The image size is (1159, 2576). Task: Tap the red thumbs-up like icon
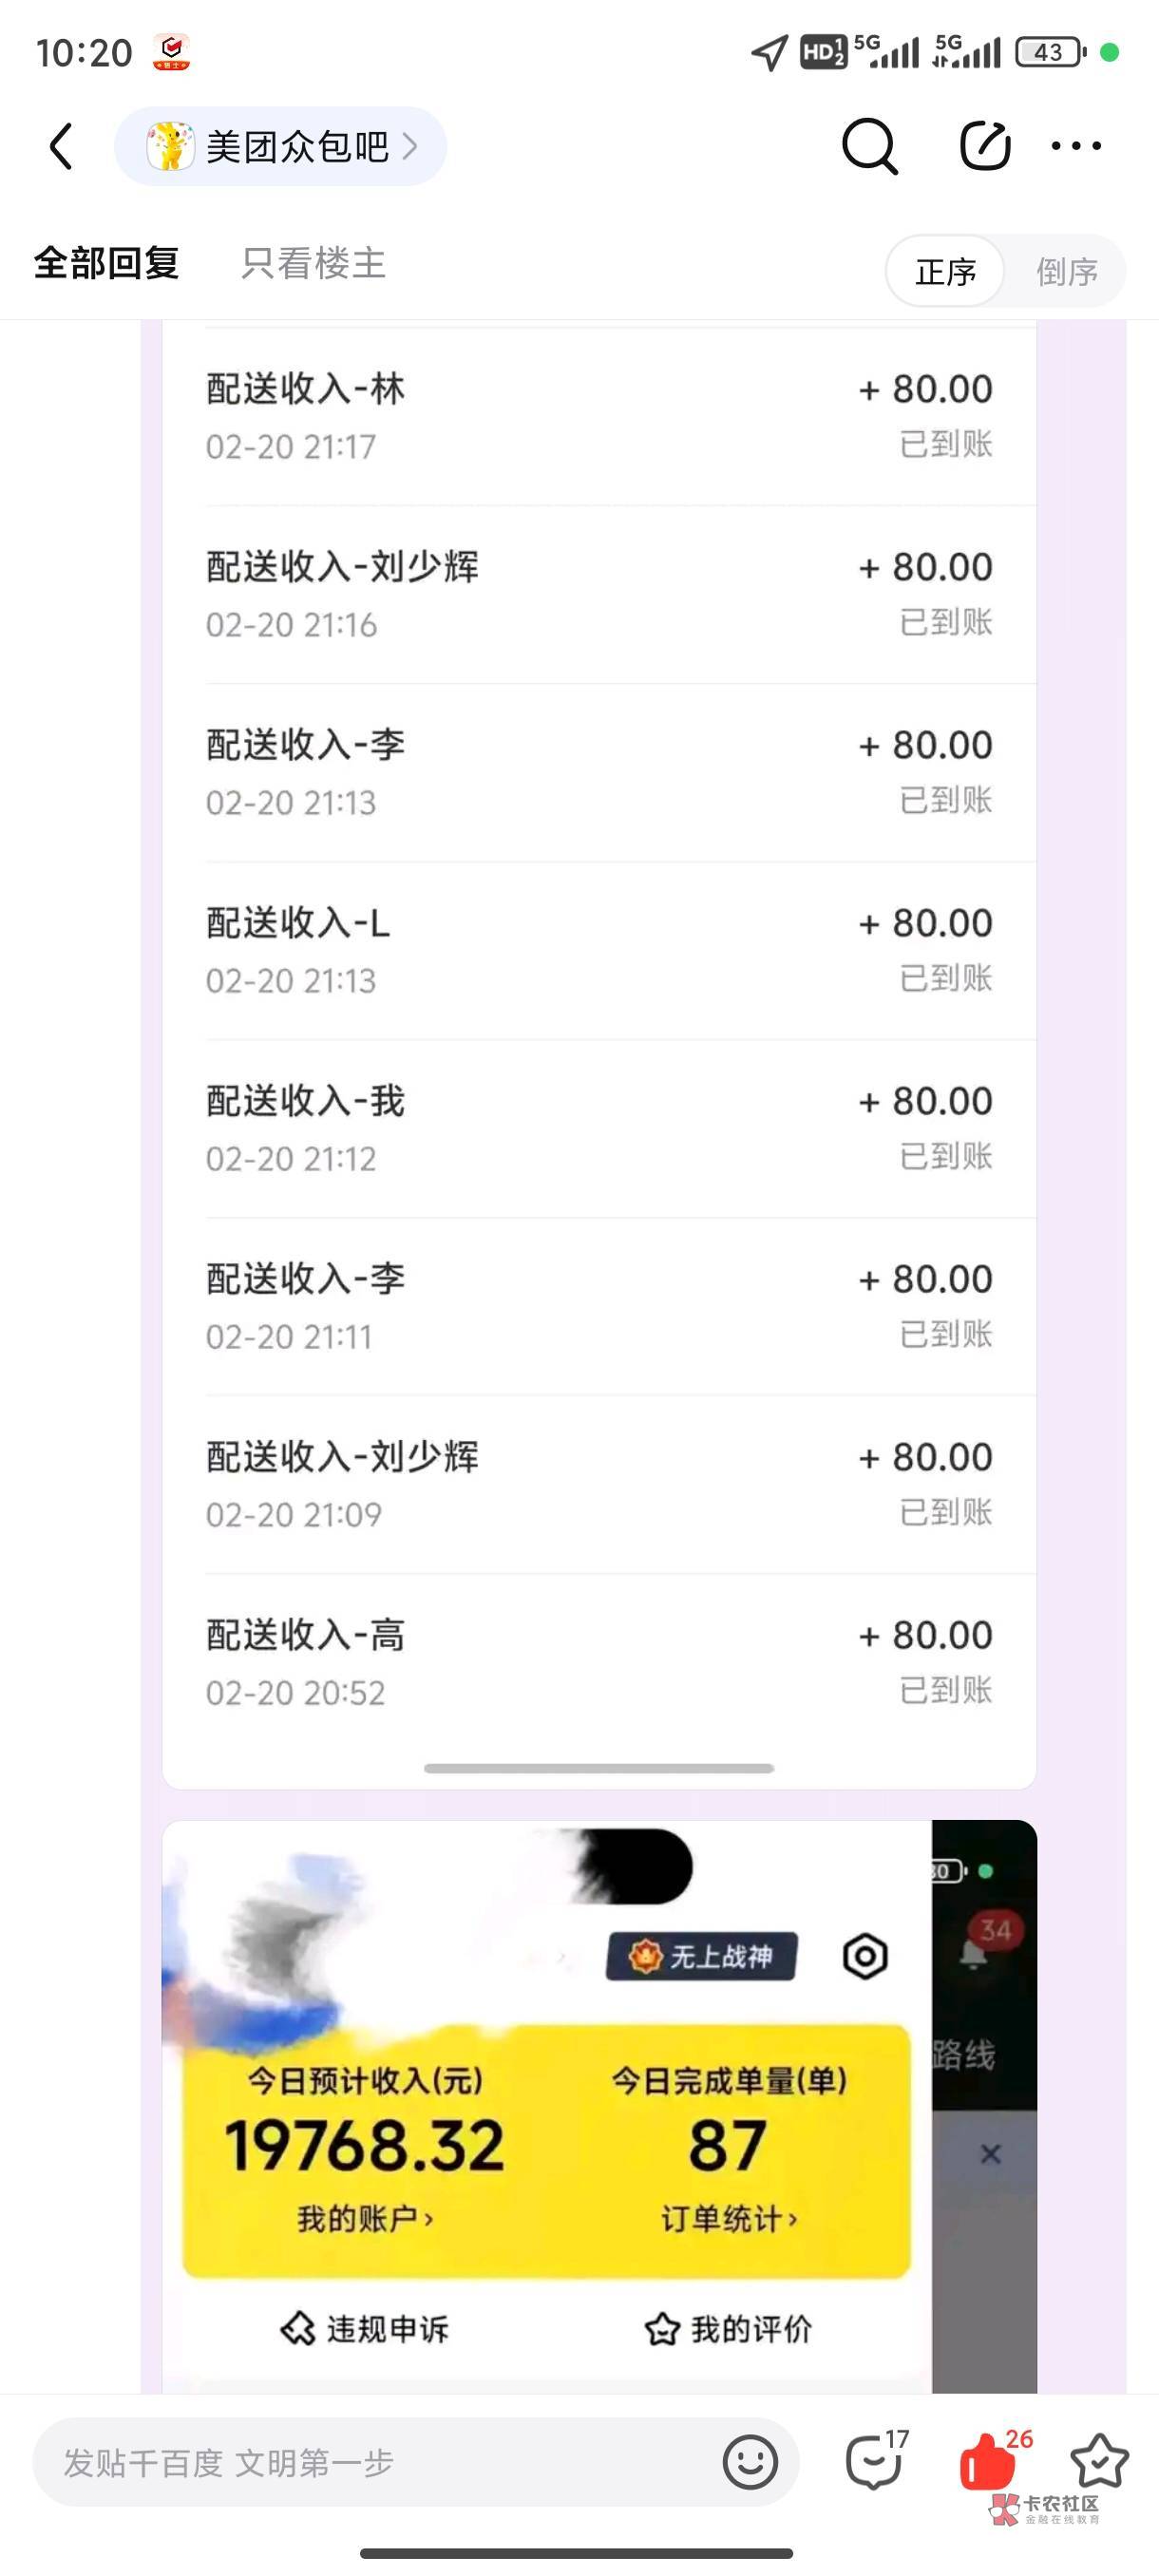click(987, 2462)
